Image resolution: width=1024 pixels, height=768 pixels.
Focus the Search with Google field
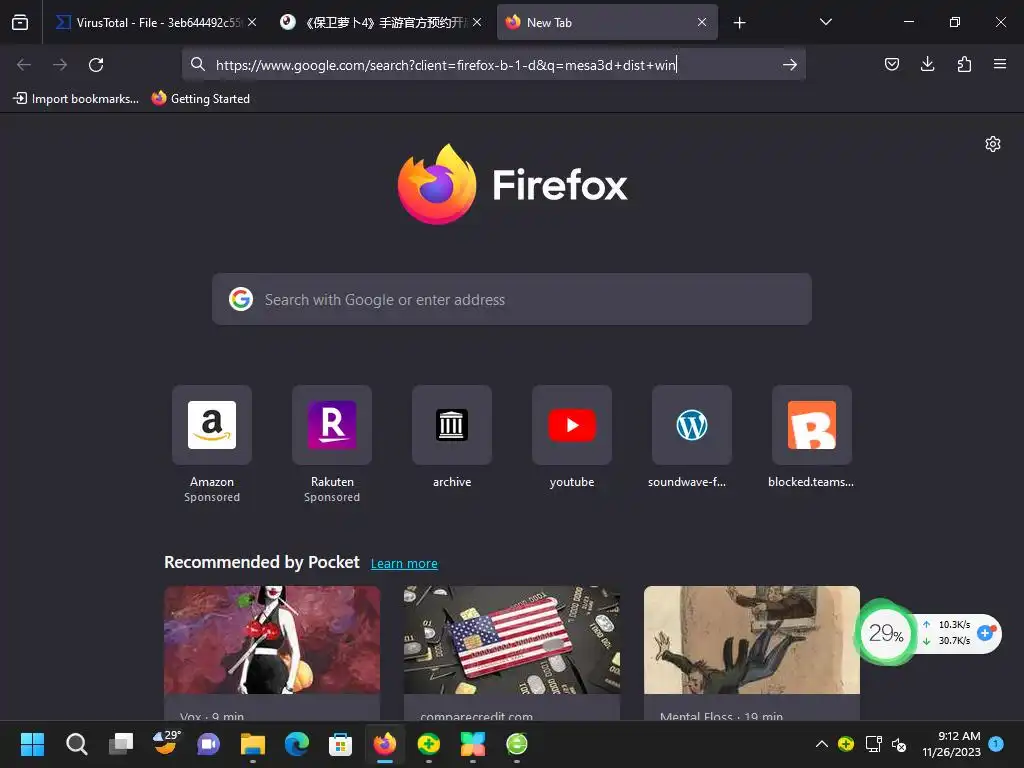point(512,299)
